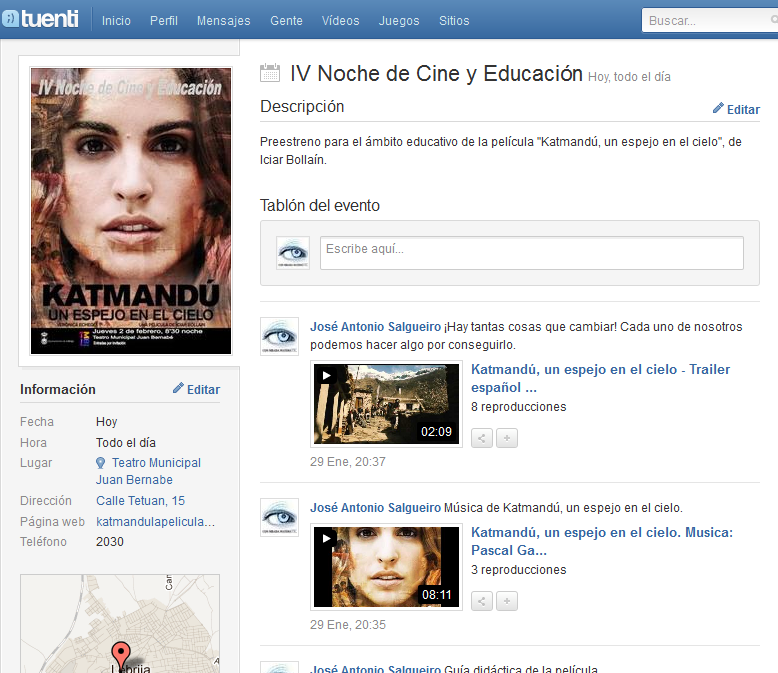Click the red map marker on the map

[121, 655]
